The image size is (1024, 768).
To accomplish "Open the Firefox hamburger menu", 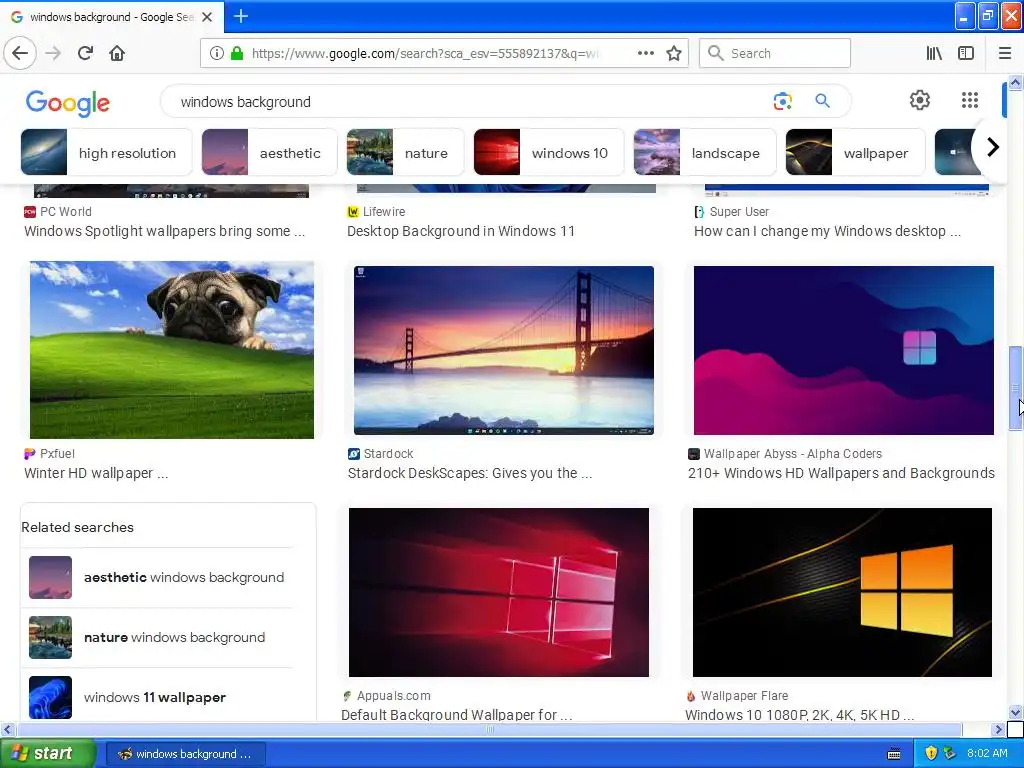I will (x=1005, y=53).
